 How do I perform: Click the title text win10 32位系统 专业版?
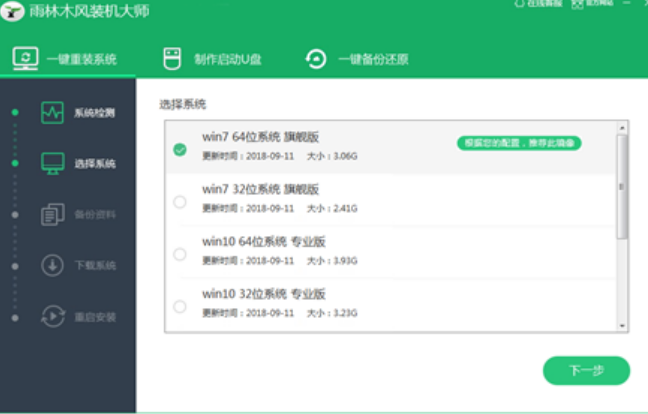[264, 294]
